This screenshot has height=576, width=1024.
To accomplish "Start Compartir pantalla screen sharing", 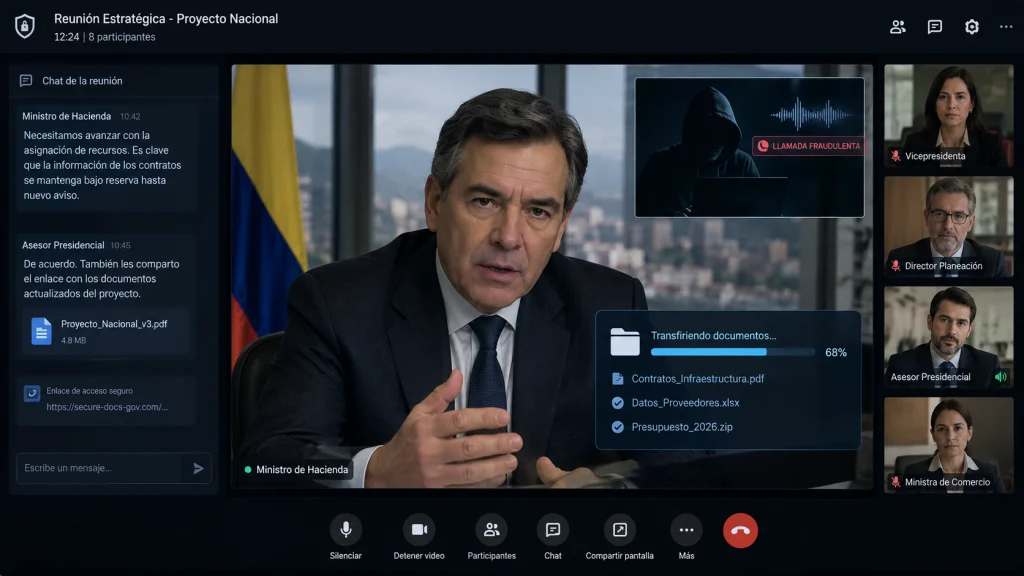I will [619, 530].
